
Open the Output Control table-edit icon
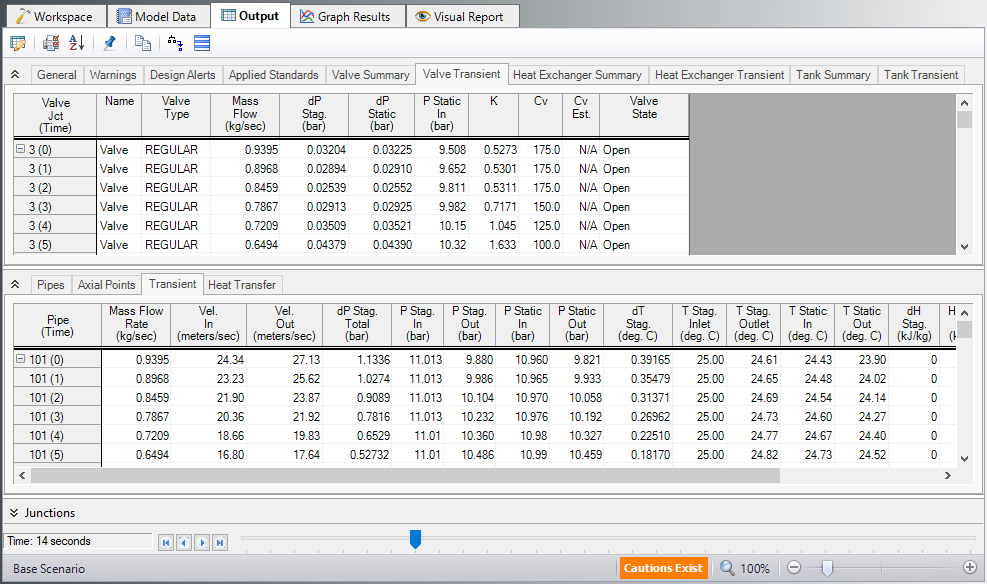[18, 43]
